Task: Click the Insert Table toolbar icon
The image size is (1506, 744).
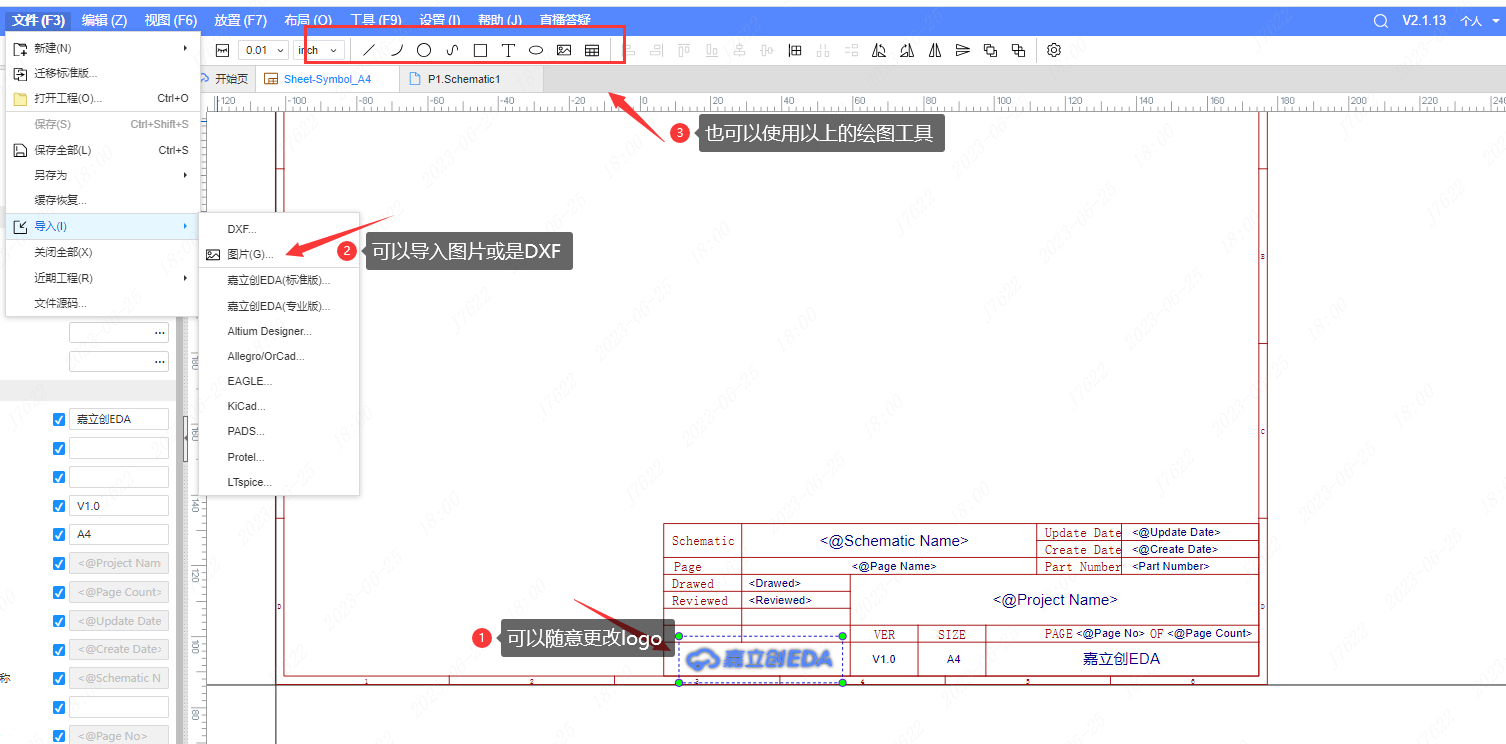Action: pos(592,50)
